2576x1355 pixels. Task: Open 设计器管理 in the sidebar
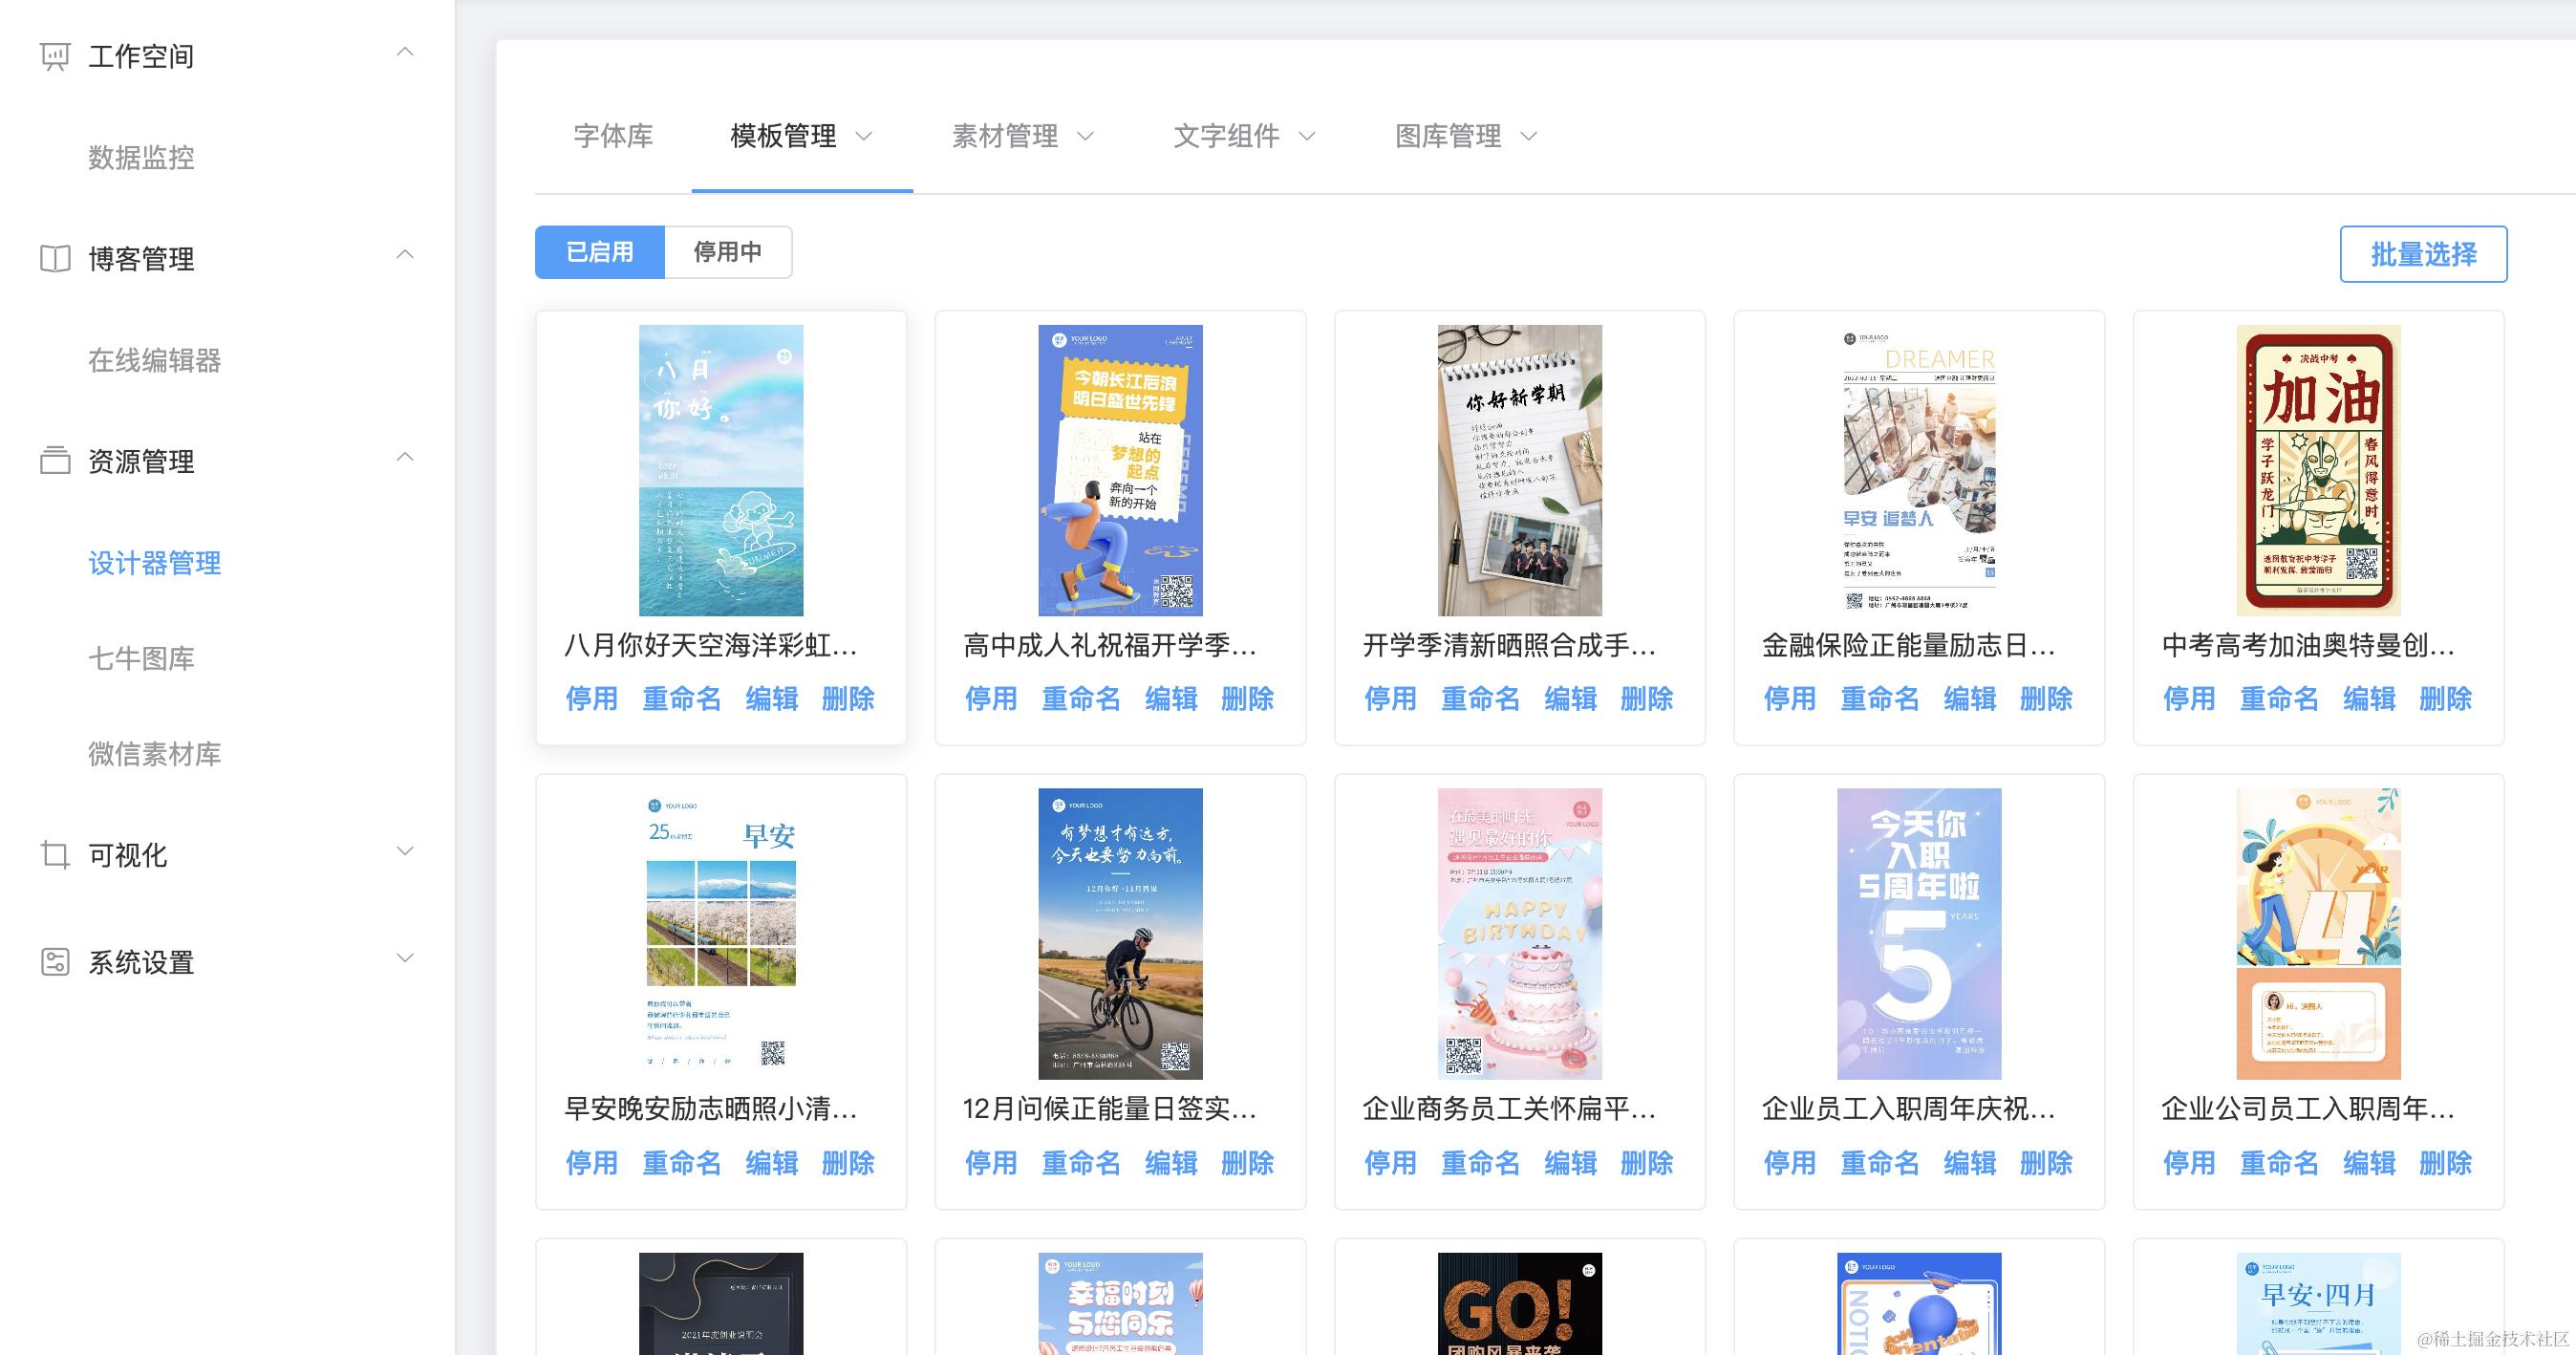[x=154, y=563]
